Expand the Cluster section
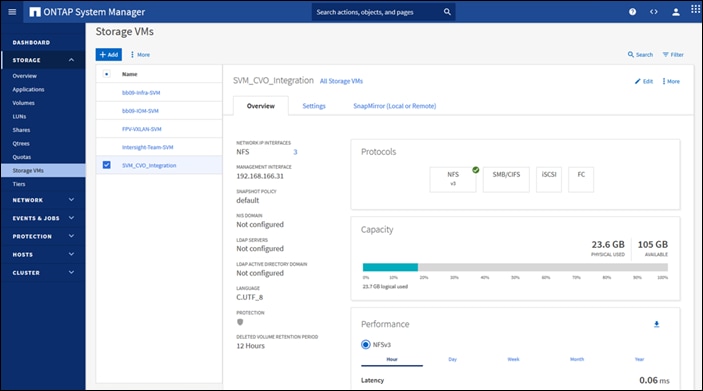The width and height of the screenshot is (703, 391). tap(71, 273)
